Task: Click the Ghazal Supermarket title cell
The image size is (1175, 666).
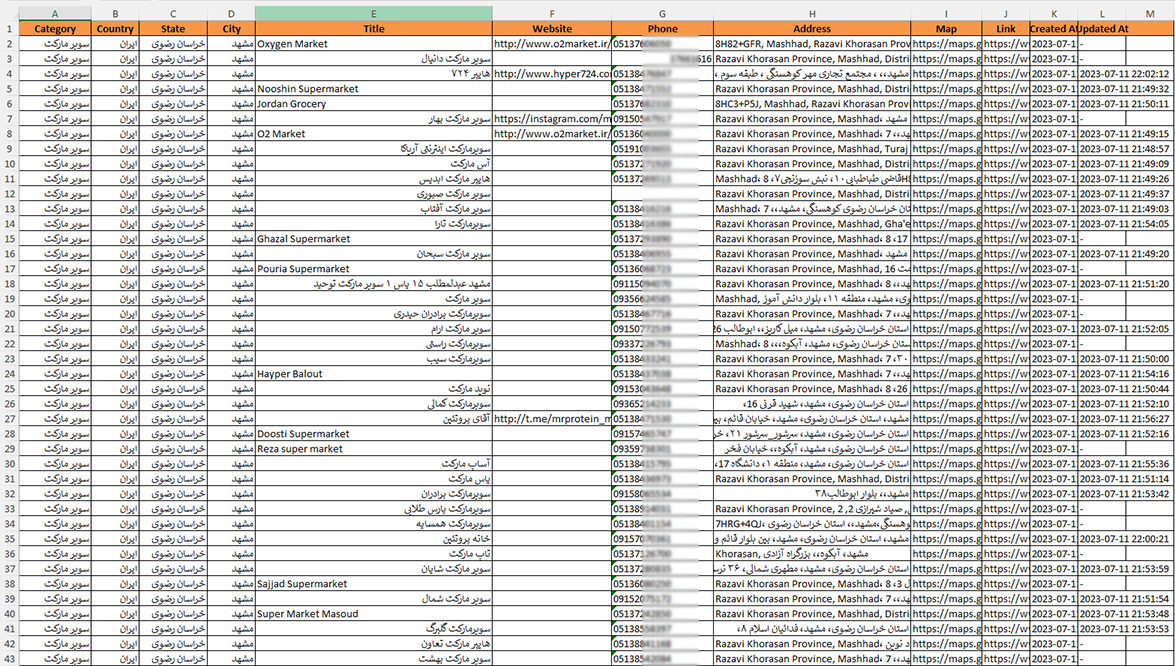Action: pos(374,238)
